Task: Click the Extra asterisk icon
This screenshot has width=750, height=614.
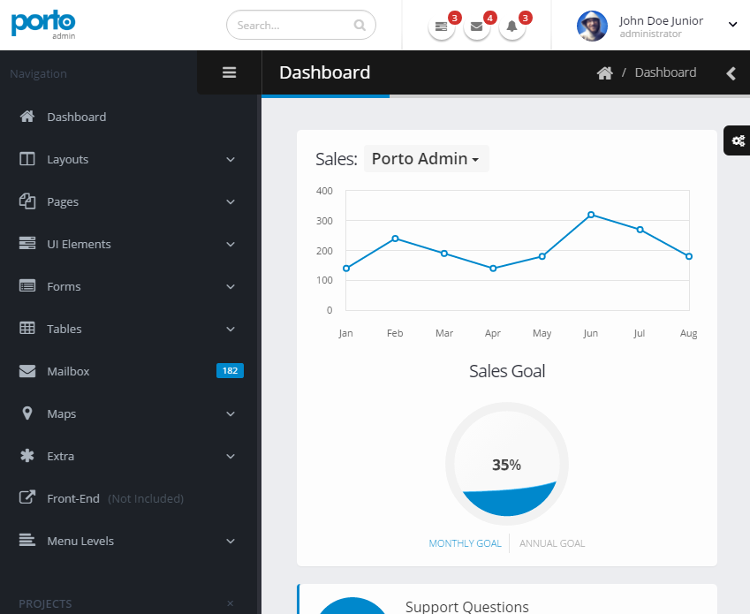Action: (x=27, y=456)
